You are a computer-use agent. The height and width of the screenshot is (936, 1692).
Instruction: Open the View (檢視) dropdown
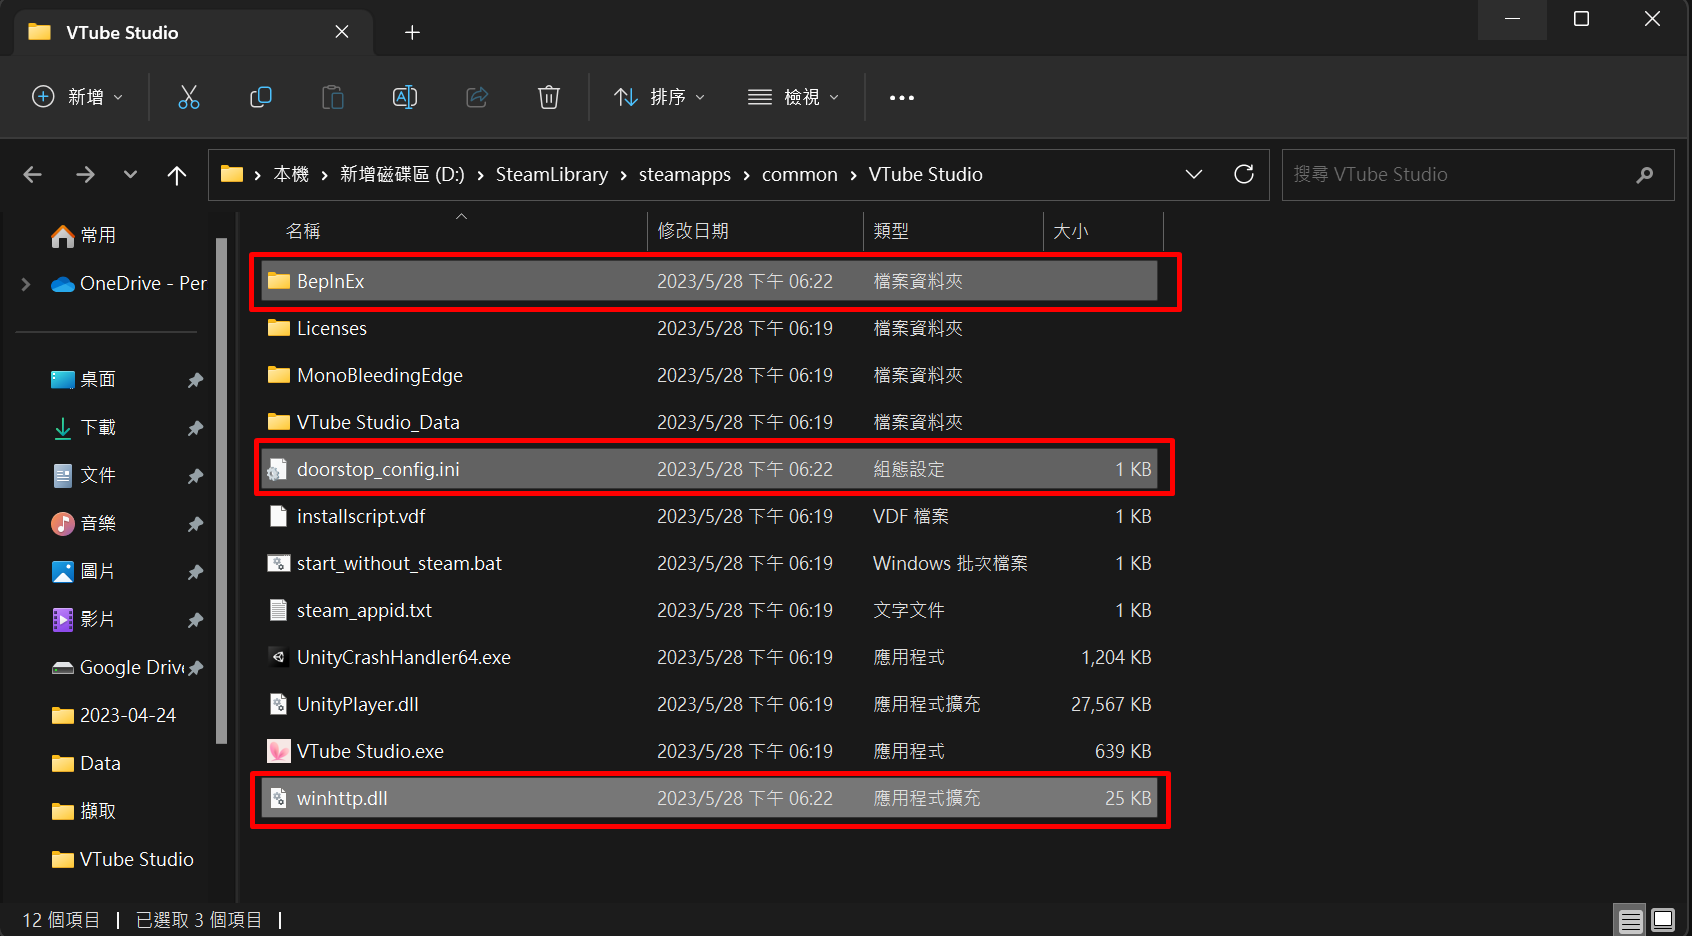793,97
